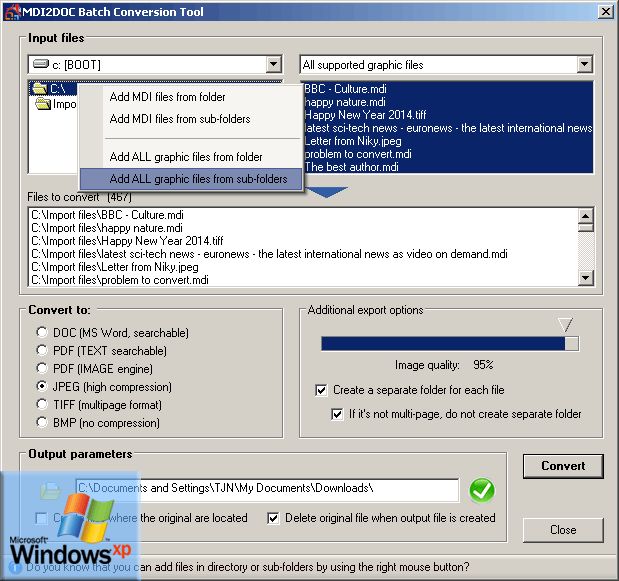Select DOC (MS Word, searchable) format

[42, 332]
